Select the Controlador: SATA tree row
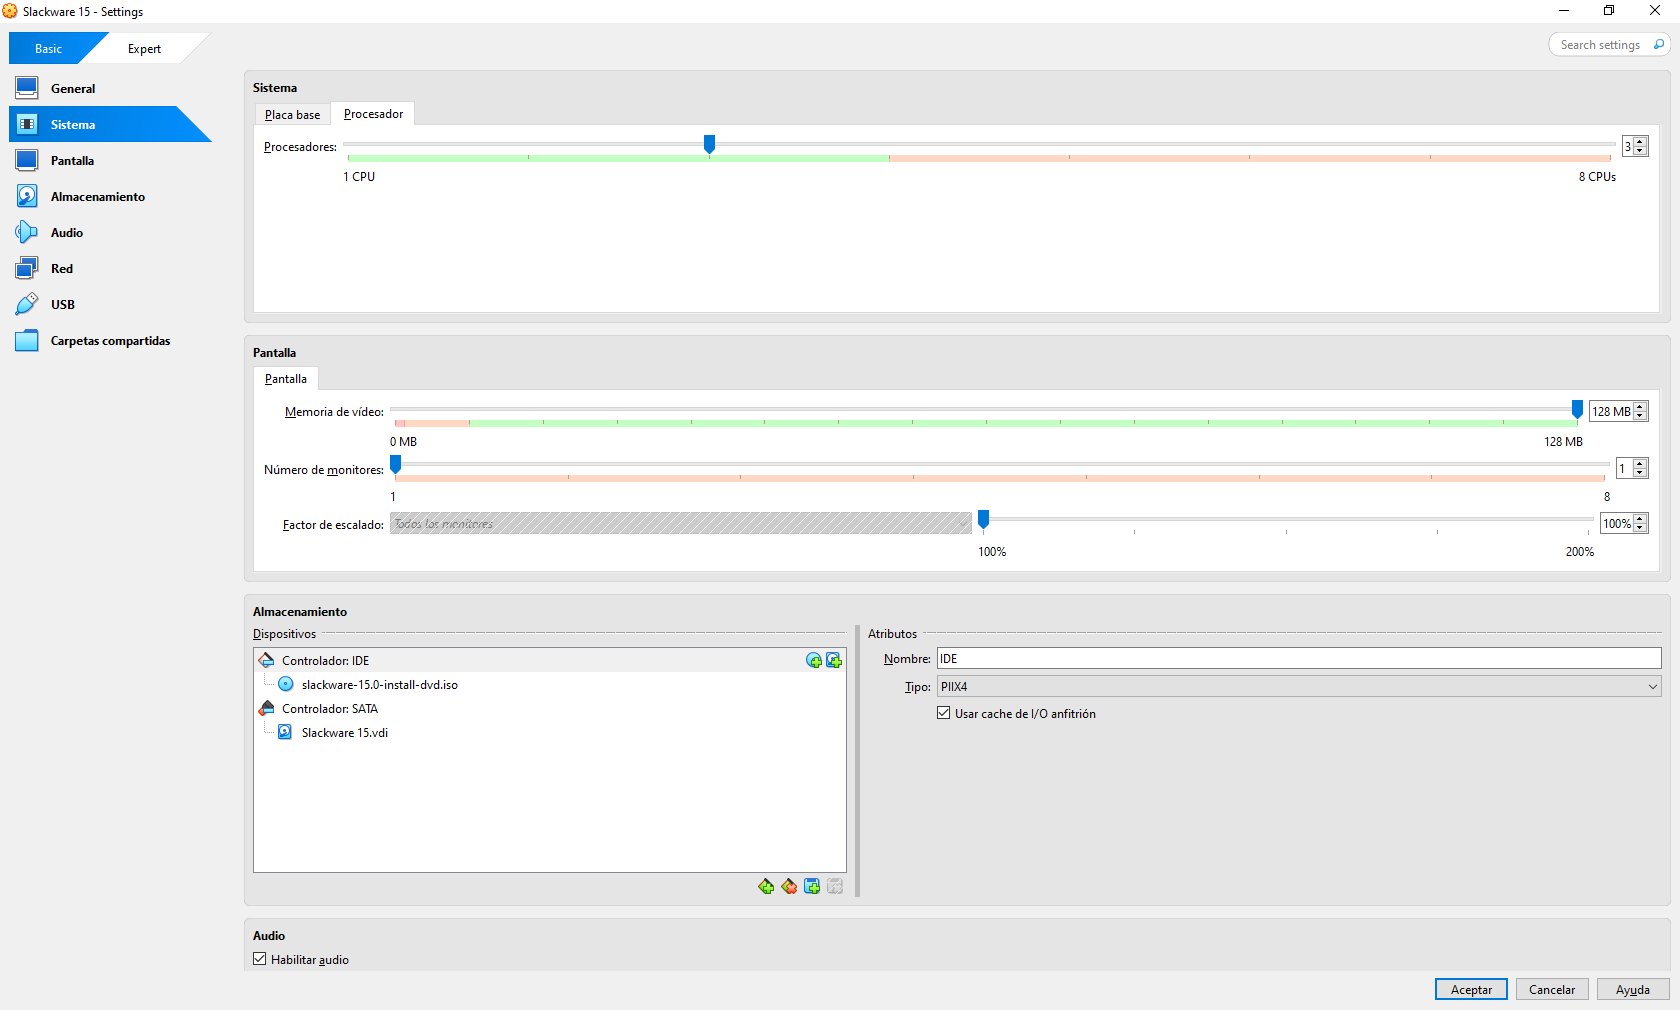 pos(550,708)
